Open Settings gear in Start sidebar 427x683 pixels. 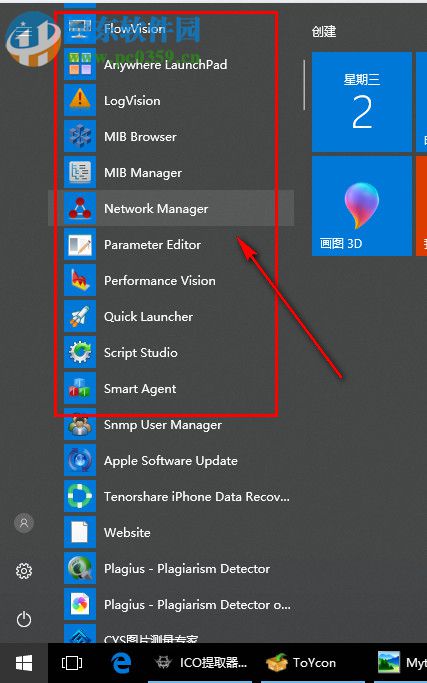(x=24, y=571)
